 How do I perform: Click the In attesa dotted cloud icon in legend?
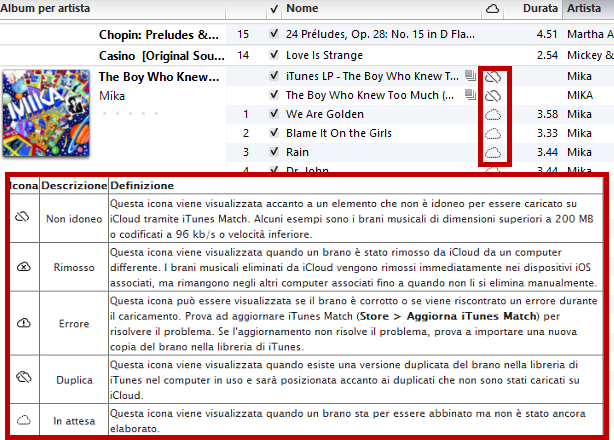click(24, 420)
